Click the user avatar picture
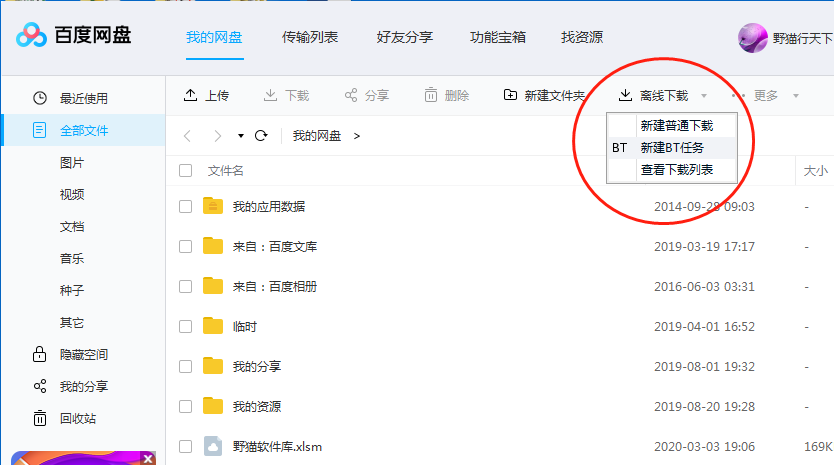Screen dimensions: 834x465 753,38
